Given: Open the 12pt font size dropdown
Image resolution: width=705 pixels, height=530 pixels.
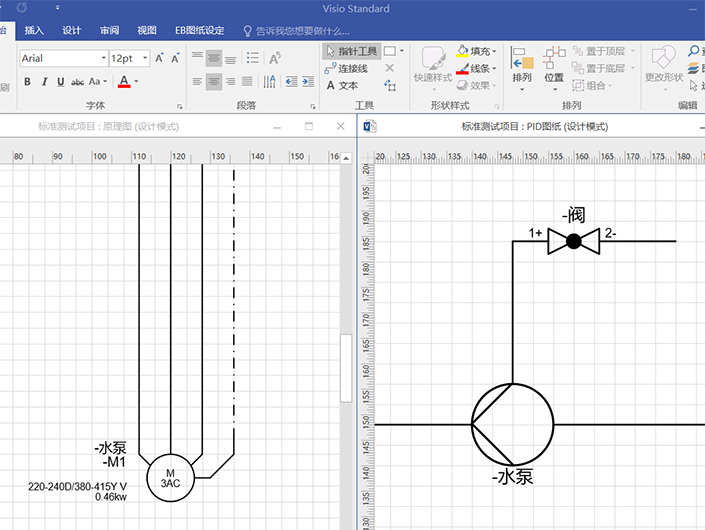Looking at the screenshot, I should tap(144, 58).
